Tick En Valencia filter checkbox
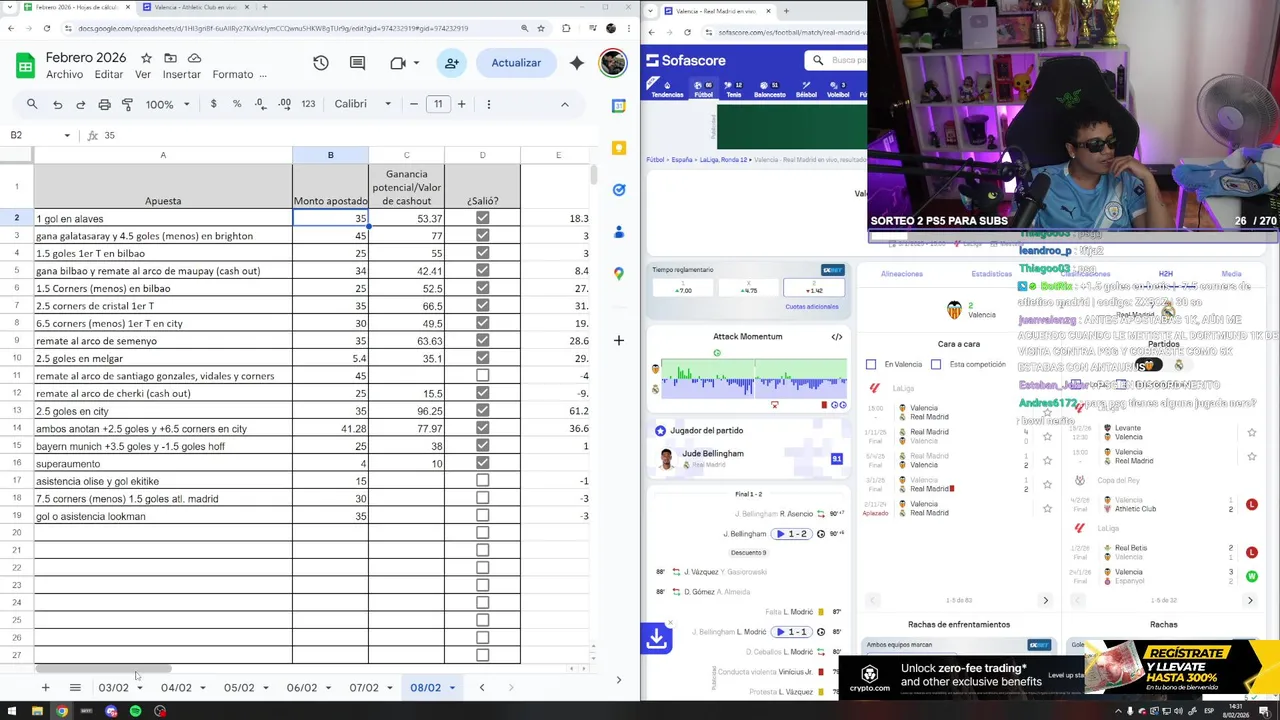 point(871,365)
